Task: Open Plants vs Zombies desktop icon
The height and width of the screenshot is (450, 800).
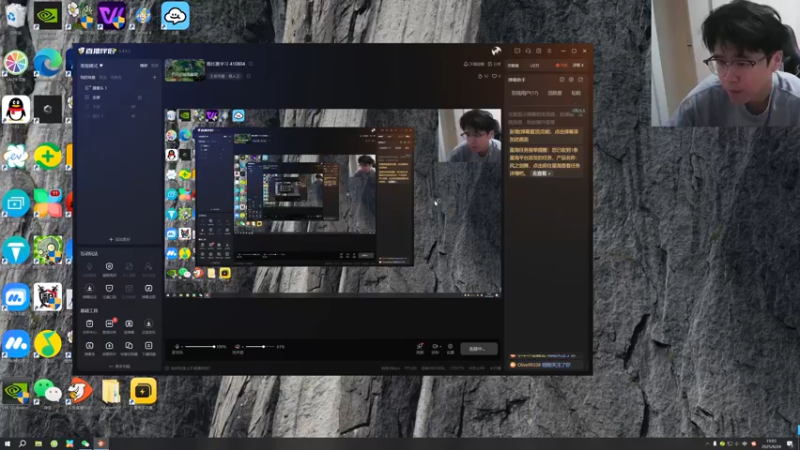Action: [x=48, y=250]
